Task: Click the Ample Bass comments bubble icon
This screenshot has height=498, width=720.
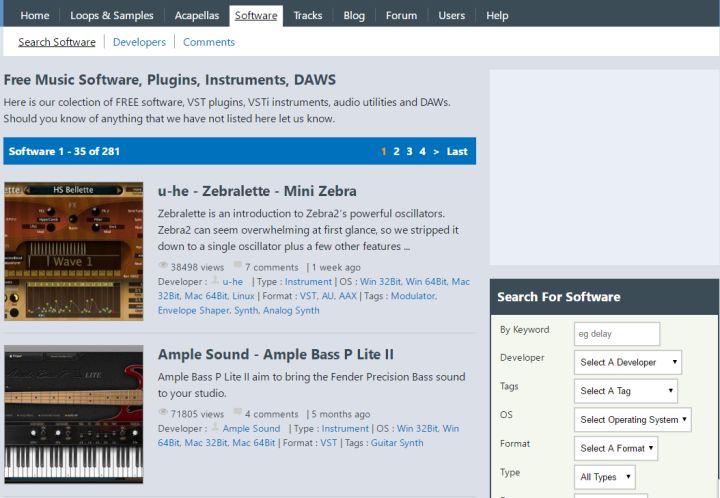Action: pyautogui.click(x=237, y=414)
